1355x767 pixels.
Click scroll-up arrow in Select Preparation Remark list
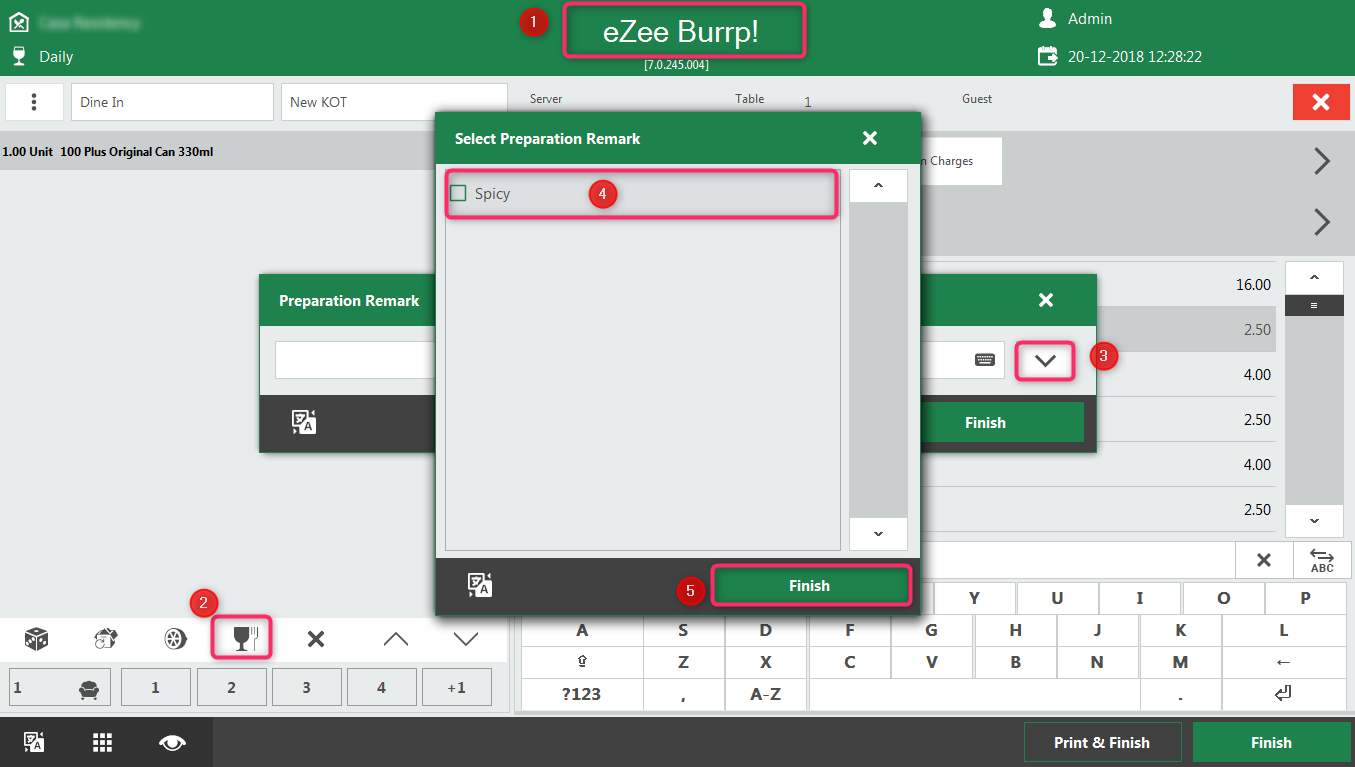(878, 186)
